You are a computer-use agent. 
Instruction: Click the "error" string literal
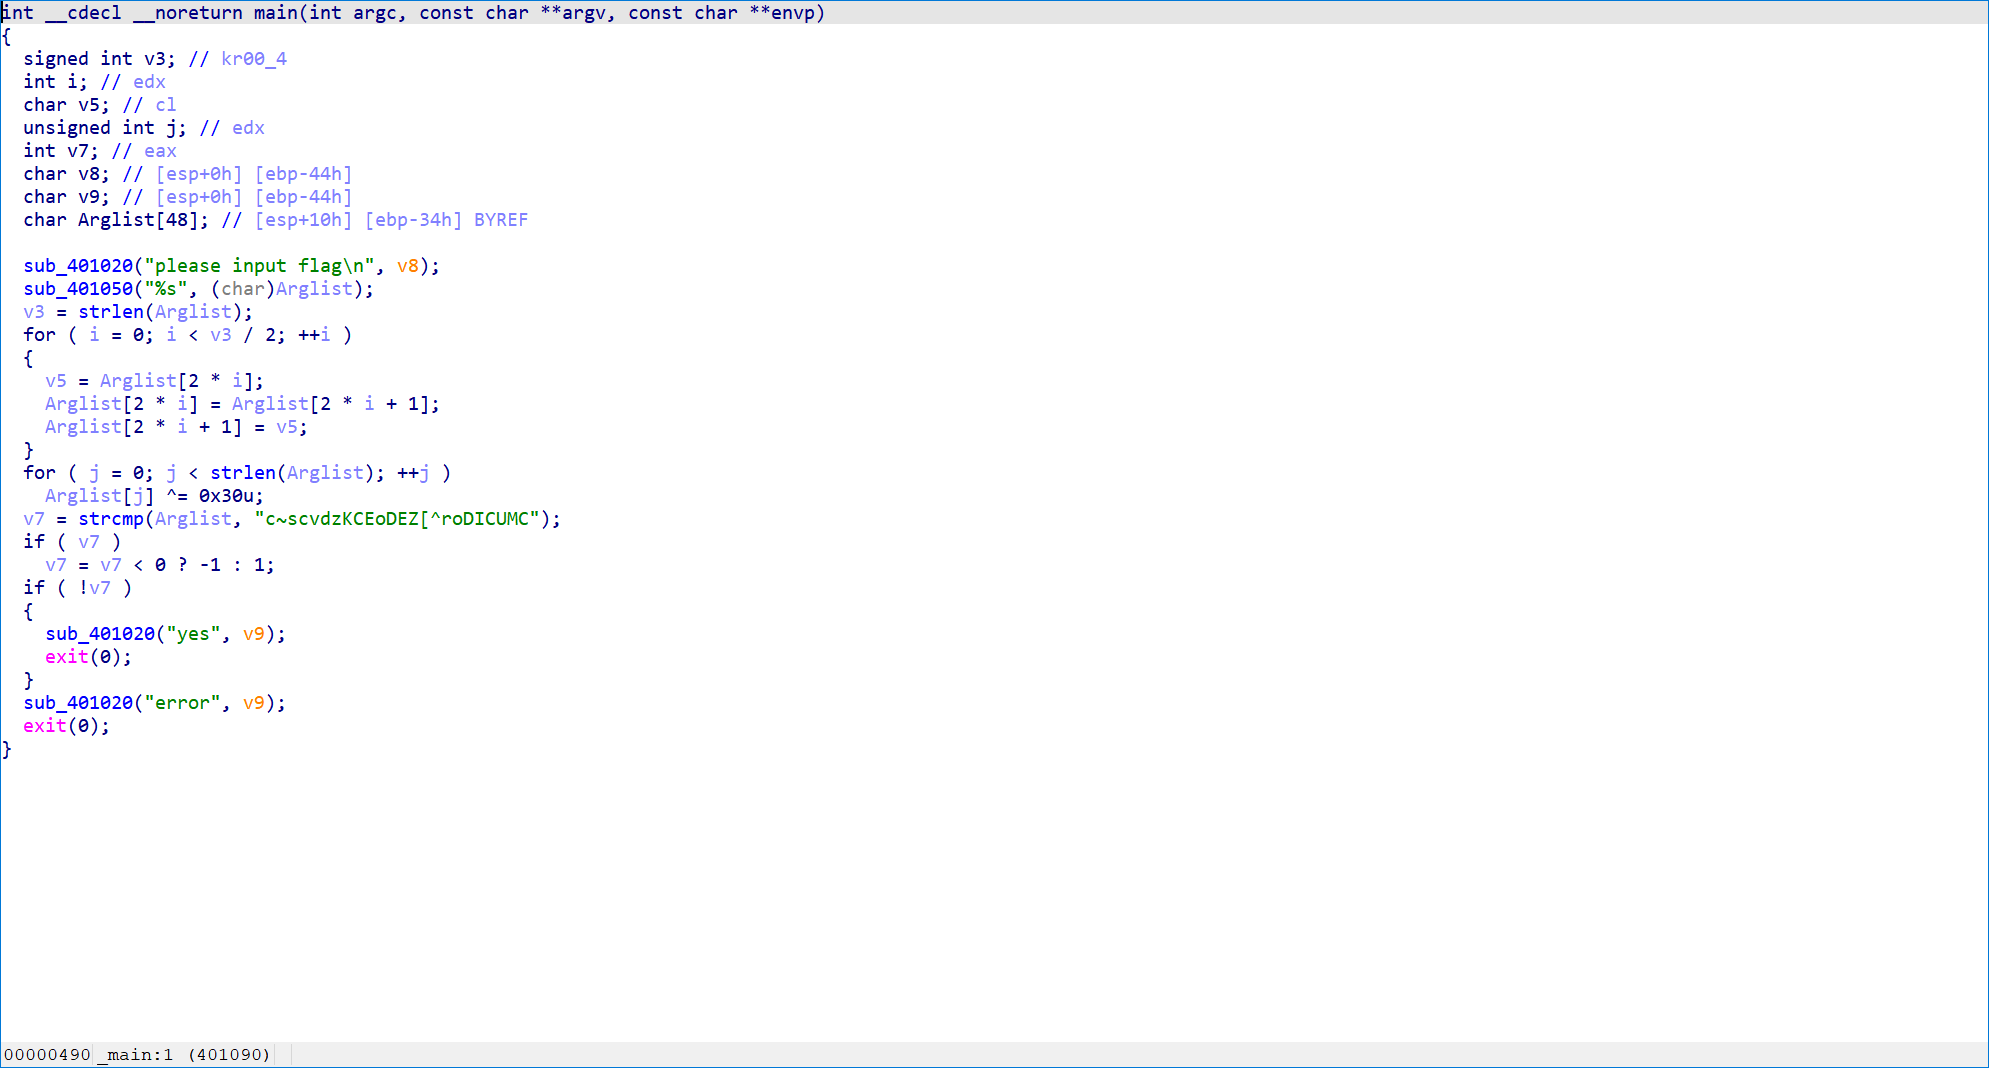[x=182, y=703]
